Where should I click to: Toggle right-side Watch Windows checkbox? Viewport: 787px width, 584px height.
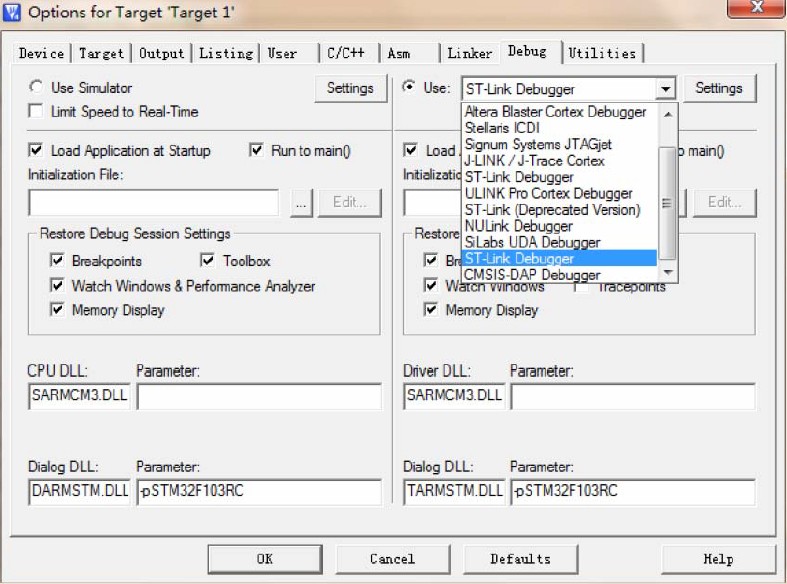coord(431,285)
